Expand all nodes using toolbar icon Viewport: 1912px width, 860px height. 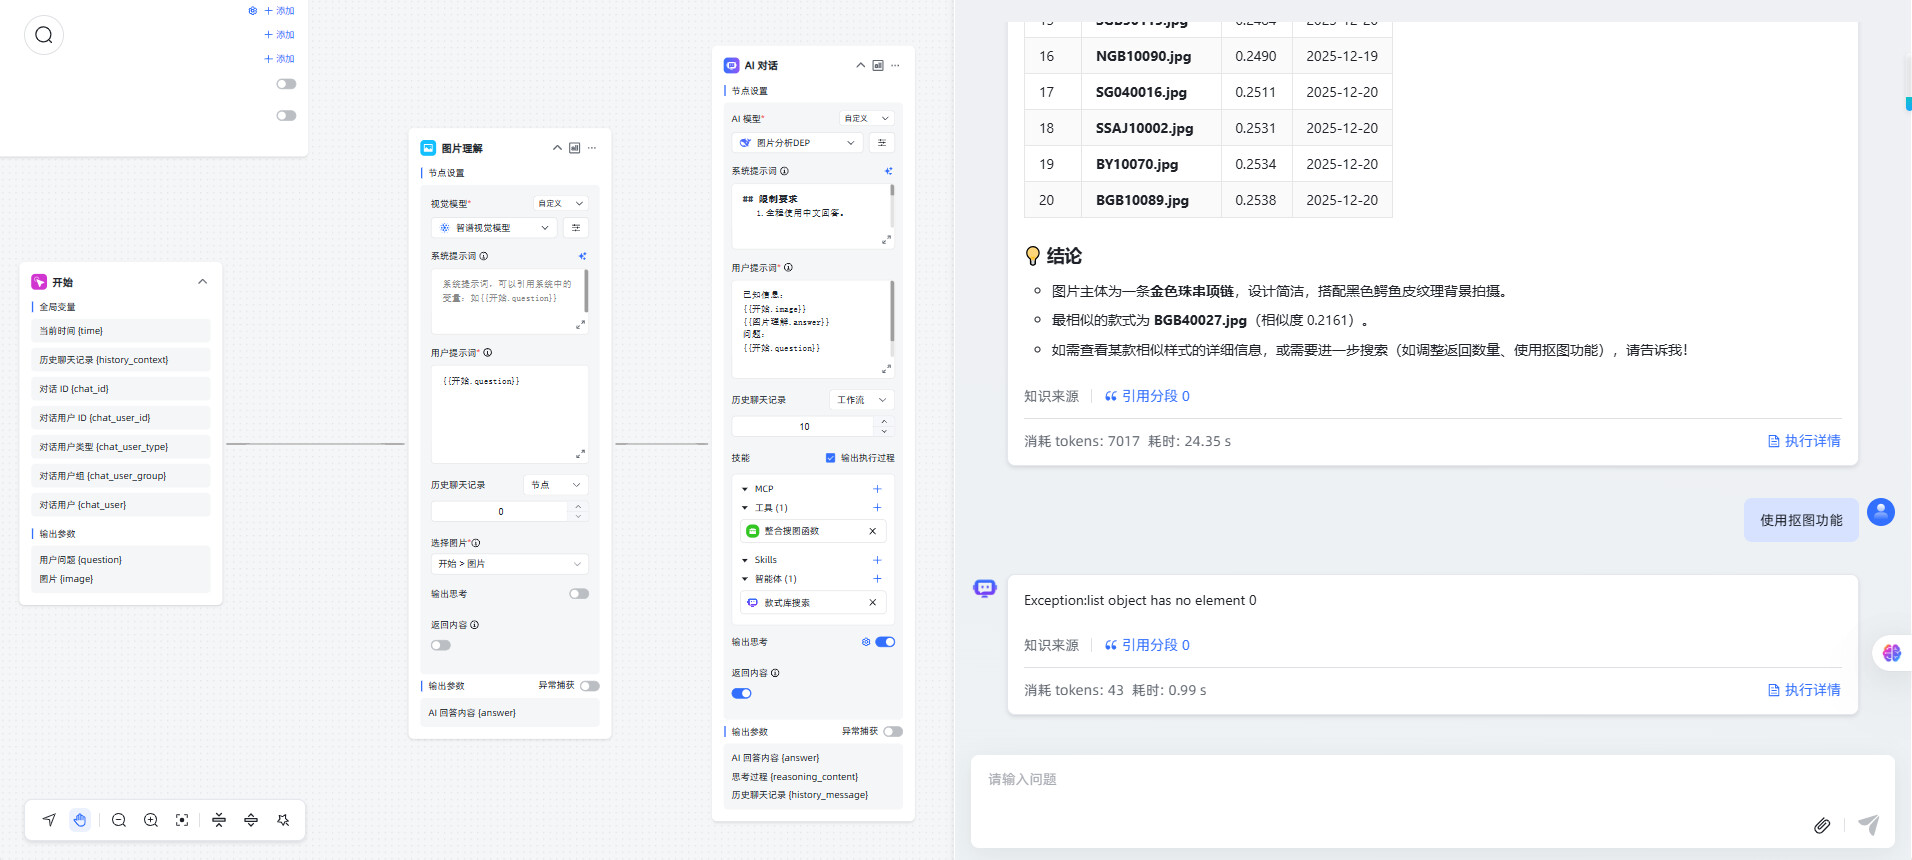[x=251, y=820]
